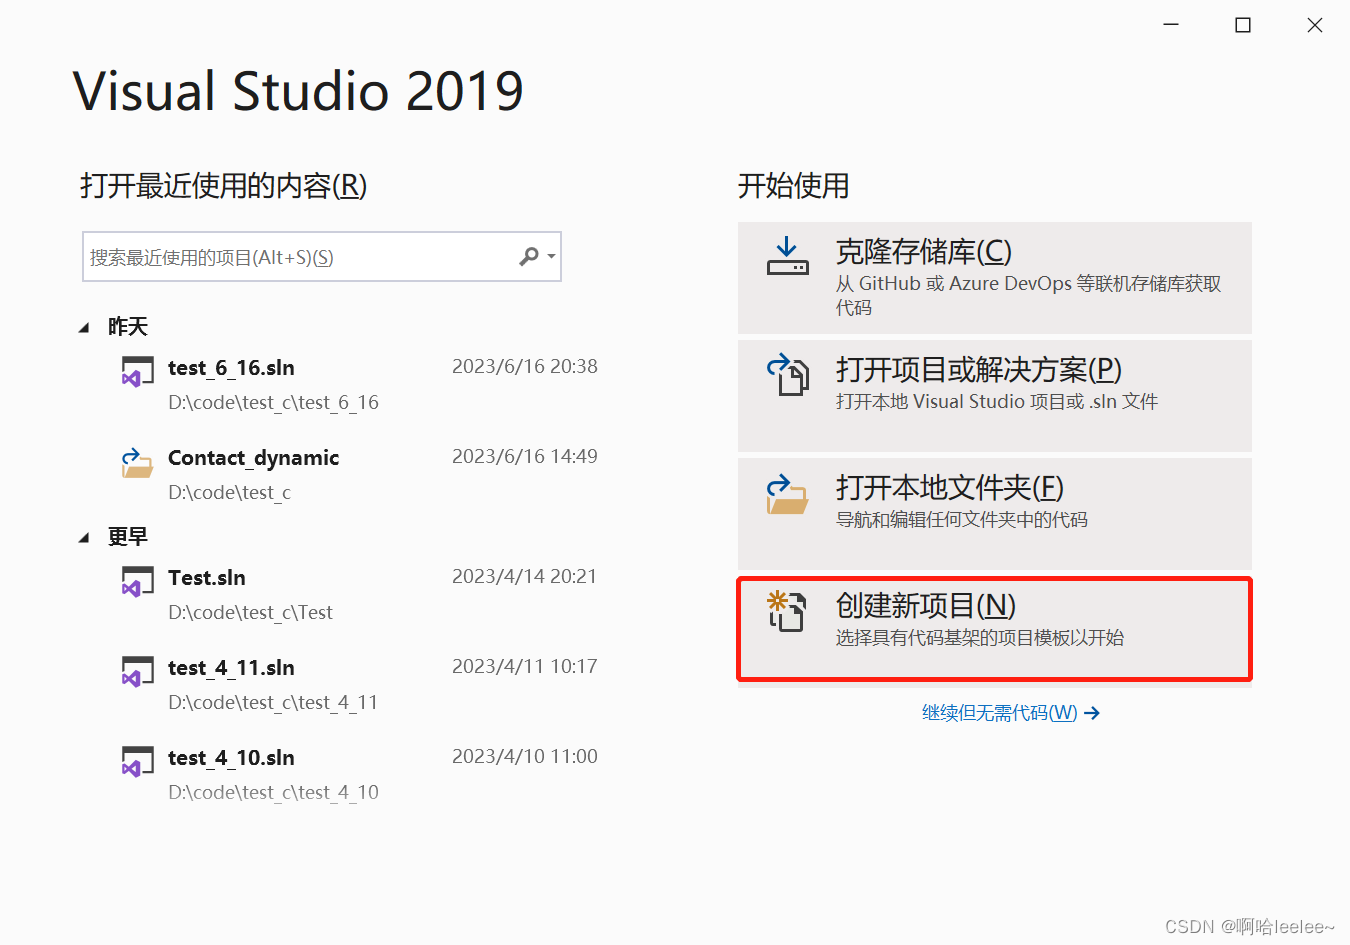Click 选择具有代码基架的项目模板以开始 description
1350x945 pixels.
980,638
